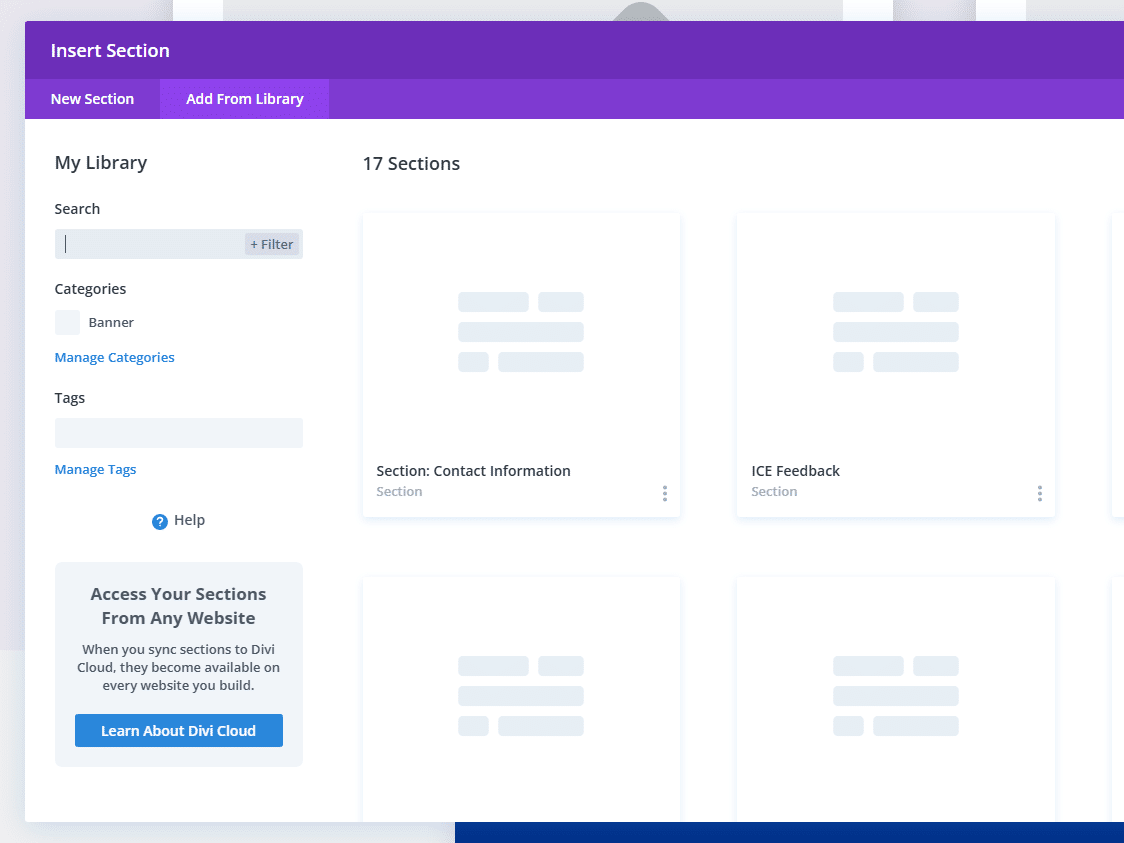The width and height of the screenshot is (1124, 843).
Task: Click Learn About Divi Cloud button
Action: pos(178,730)
